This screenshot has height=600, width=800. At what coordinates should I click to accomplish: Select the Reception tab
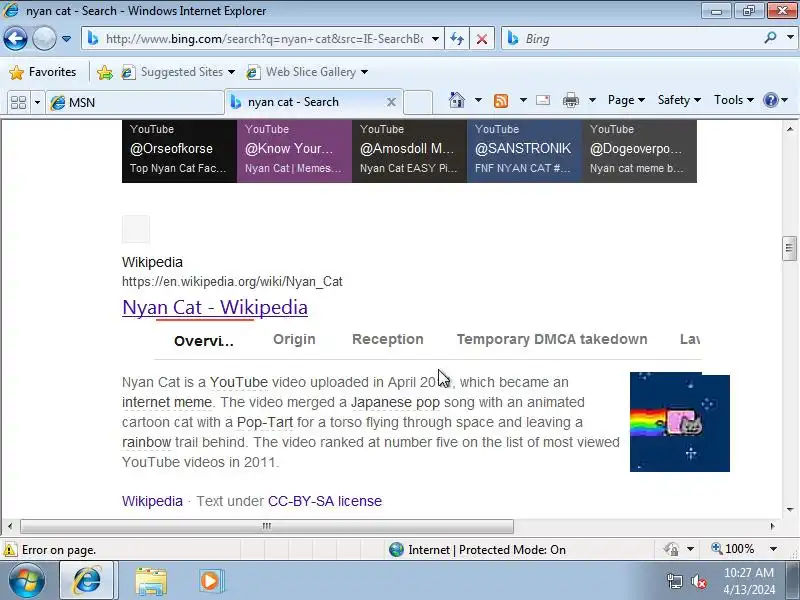point(388,339)
